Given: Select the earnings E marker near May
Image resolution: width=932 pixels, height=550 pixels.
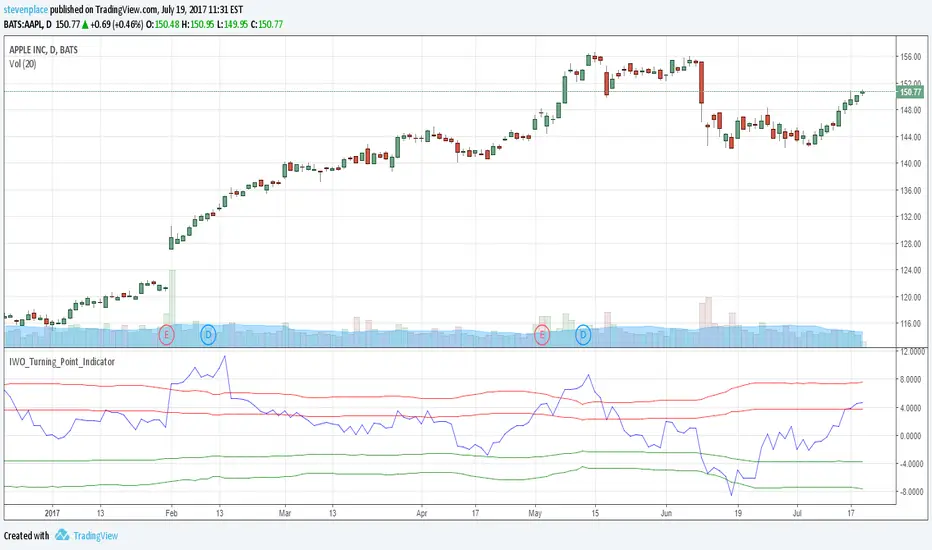Looking at the screenshot, I should coord(541,335).
